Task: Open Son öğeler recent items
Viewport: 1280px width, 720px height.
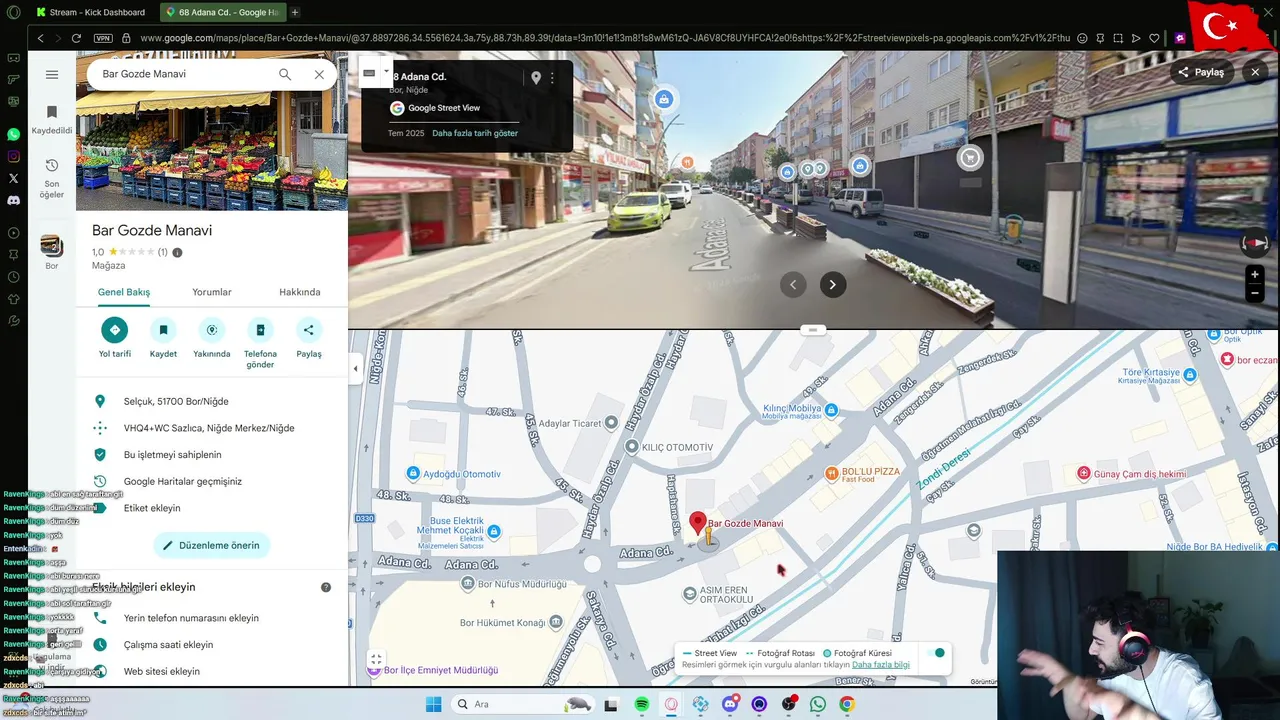Action: [x=52, y=178]
